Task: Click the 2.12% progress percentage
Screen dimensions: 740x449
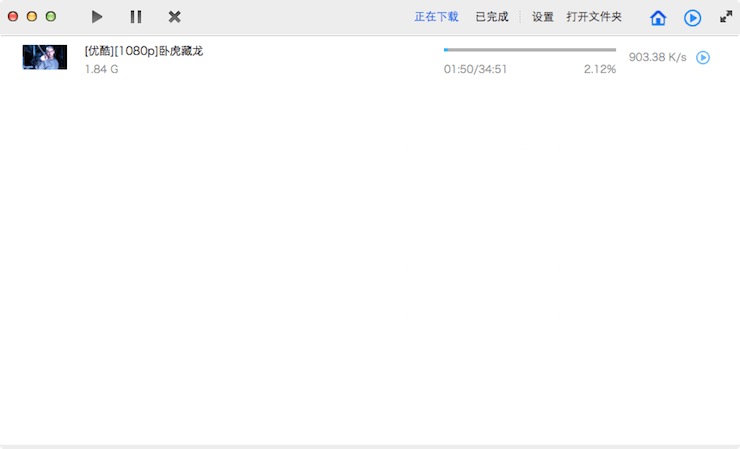Action: coord(600,69)
